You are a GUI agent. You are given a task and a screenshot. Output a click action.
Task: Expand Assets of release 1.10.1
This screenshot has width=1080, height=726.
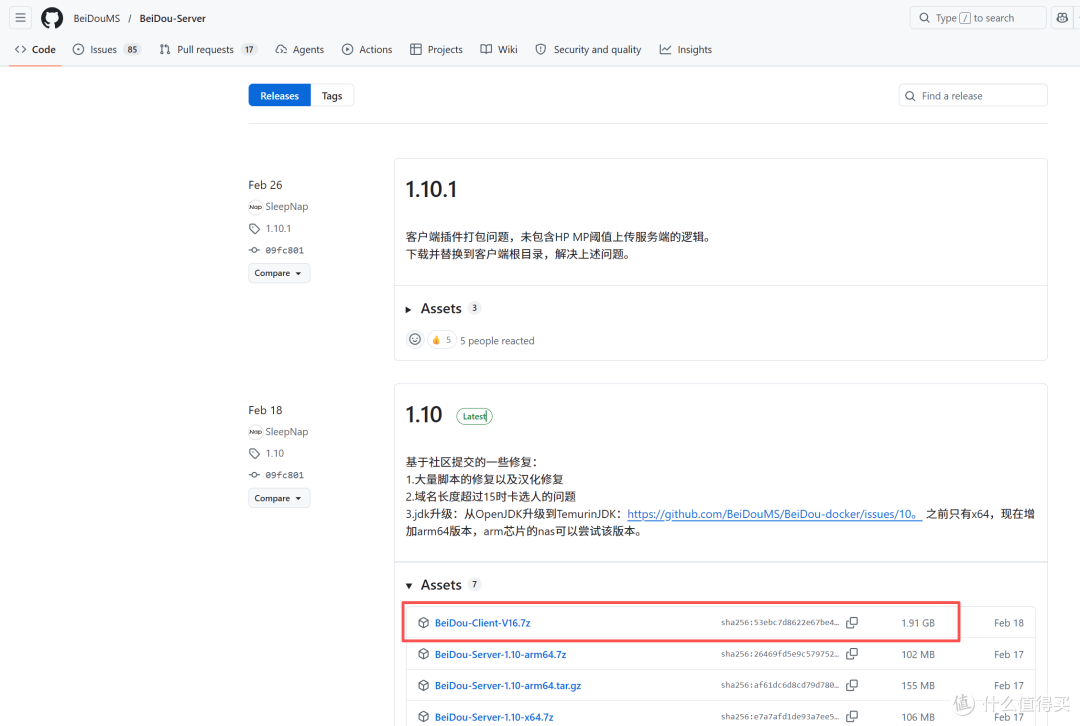441,309
